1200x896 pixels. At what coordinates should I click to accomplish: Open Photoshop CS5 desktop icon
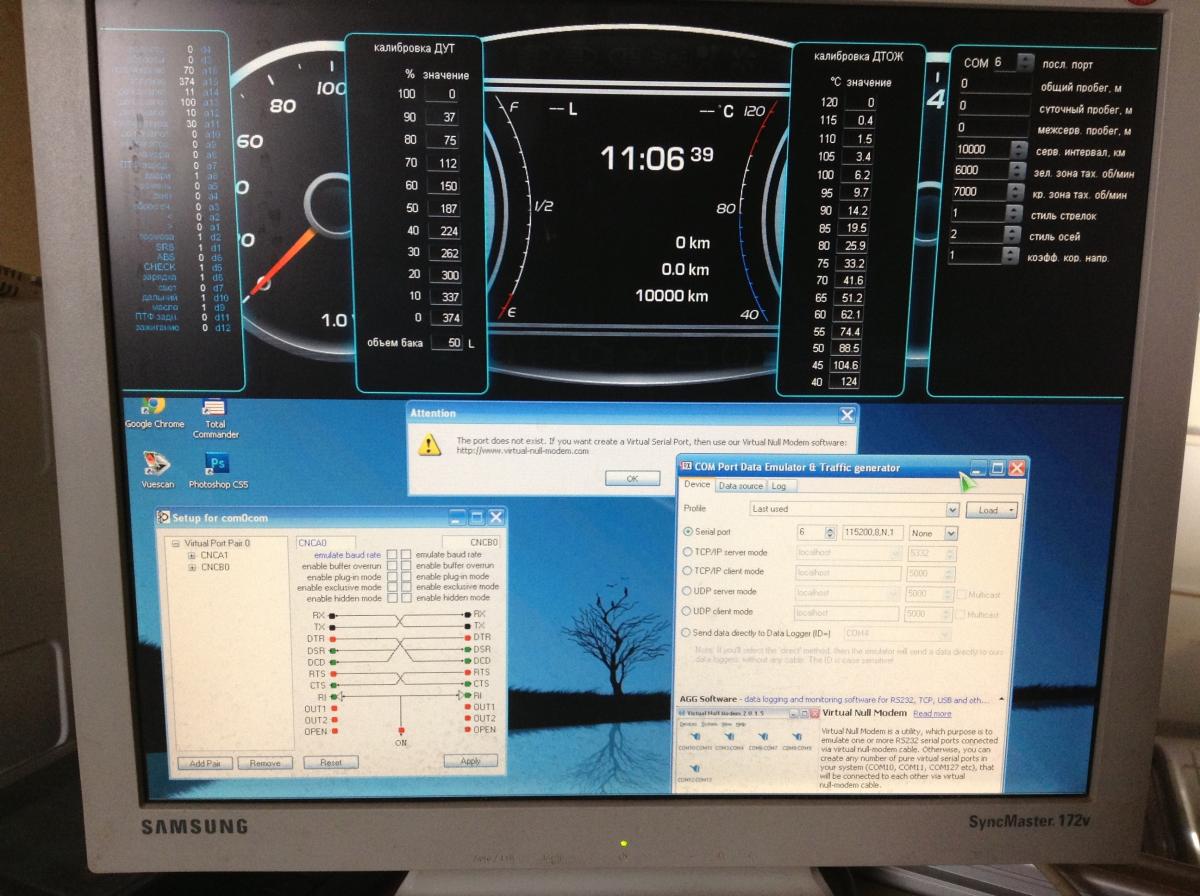click(x=217, y=465)
